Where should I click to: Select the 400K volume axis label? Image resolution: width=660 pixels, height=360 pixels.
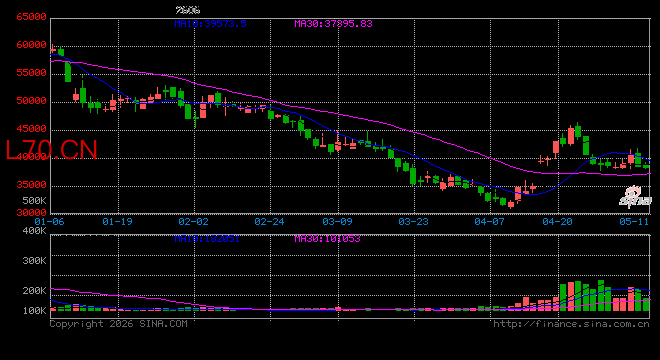pyautogui.click(x=35, y=231)
